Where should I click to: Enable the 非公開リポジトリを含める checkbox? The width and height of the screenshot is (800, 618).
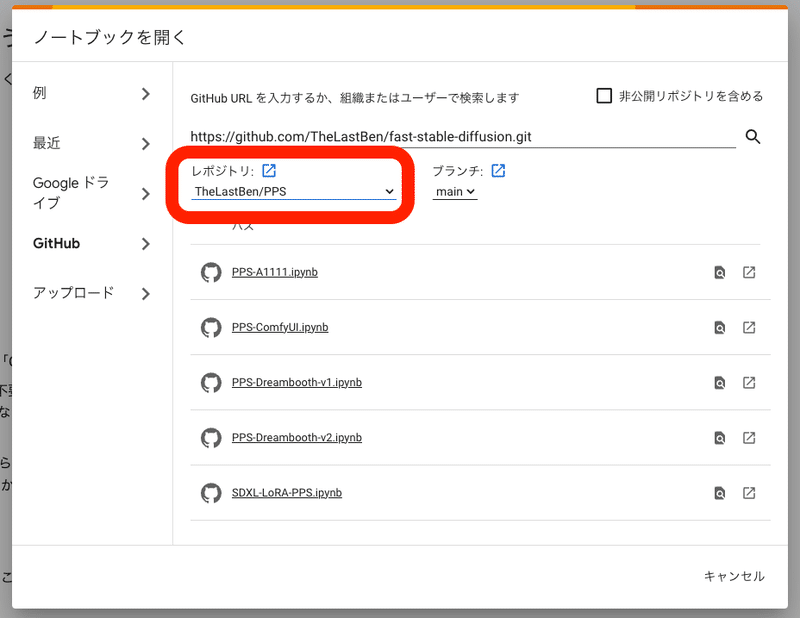coord(604,95)
